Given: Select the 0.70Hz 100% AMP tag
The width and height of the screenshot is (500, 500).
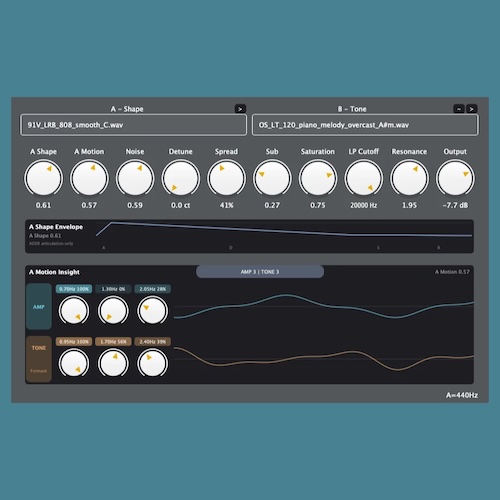Looking at the screenshot, I should (74, 289).
